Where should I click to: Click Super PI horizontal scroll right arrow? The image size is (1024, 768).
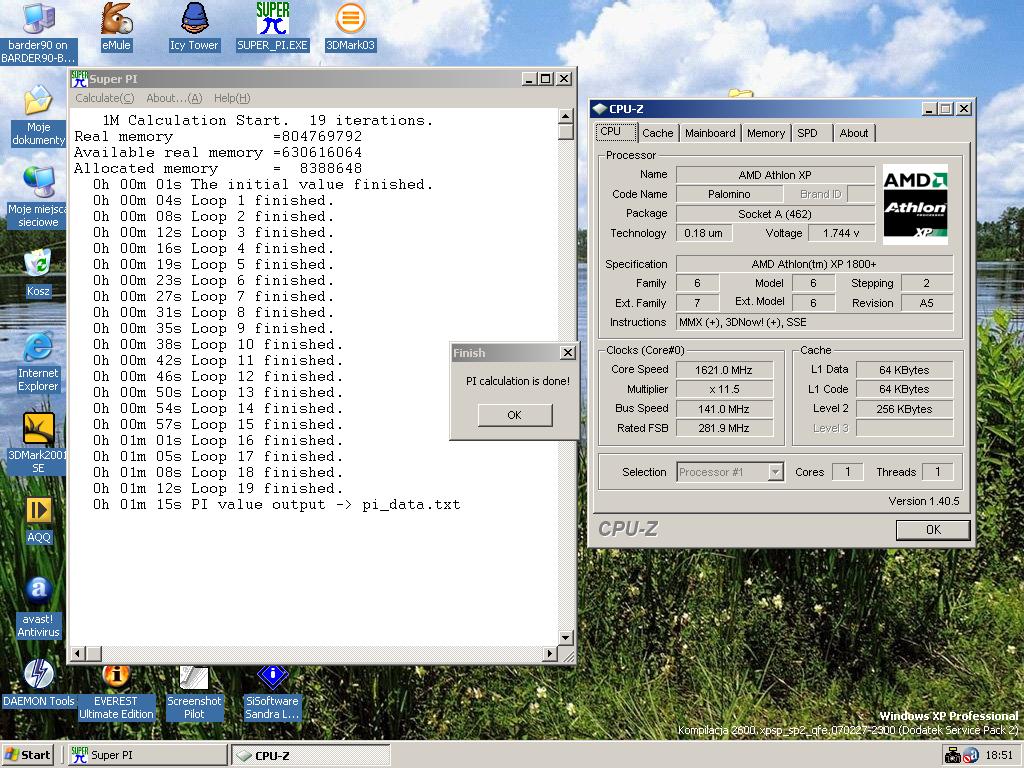[x=549, y=653]
